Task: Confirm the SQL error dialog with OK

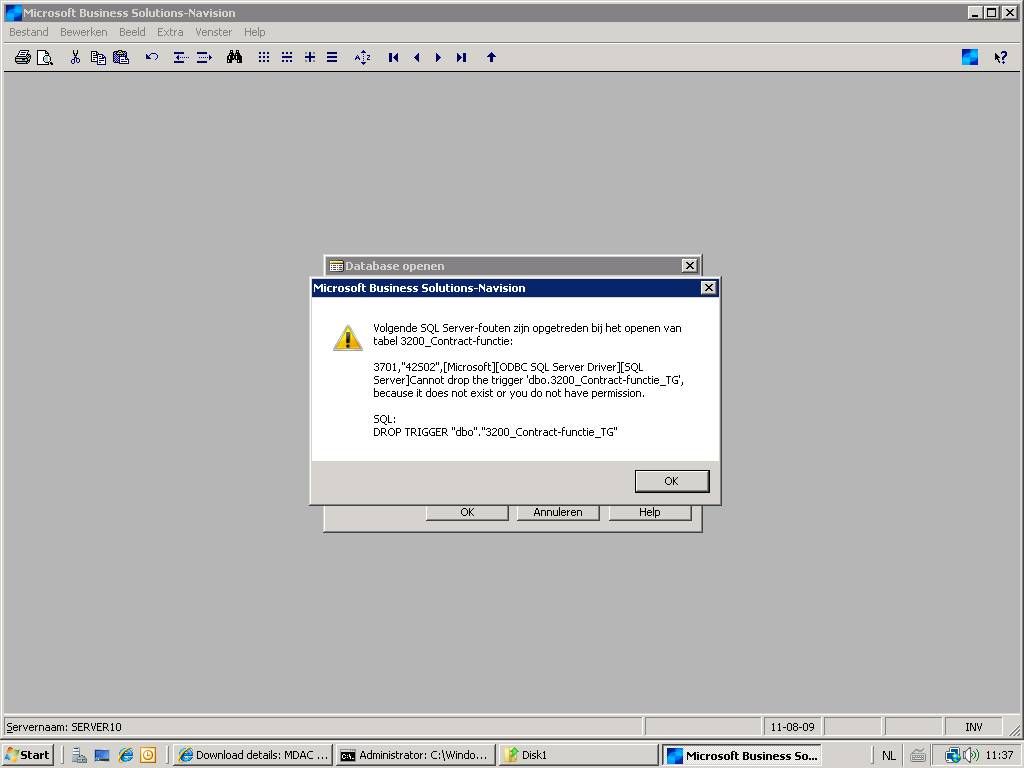Action: tap(671, 481)
